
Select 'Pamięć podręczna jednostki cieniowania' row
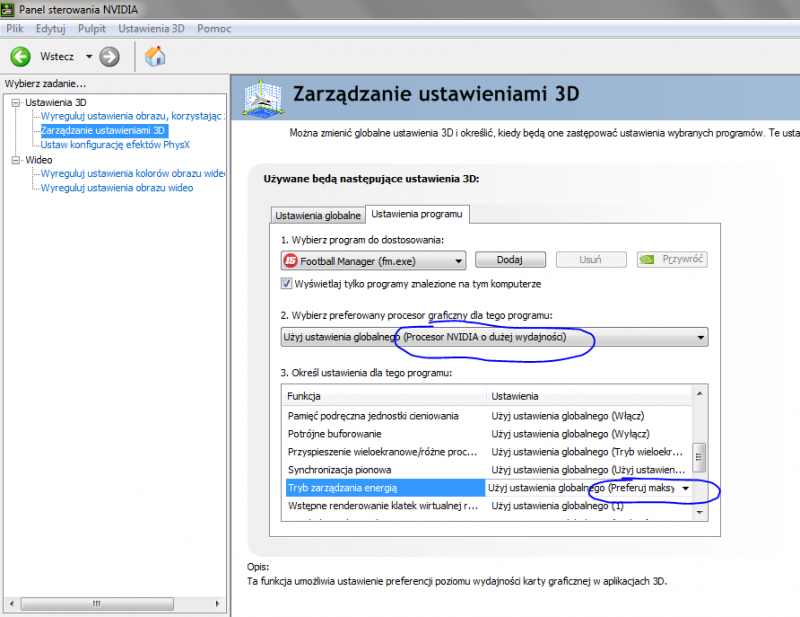(x=487, y=416)
